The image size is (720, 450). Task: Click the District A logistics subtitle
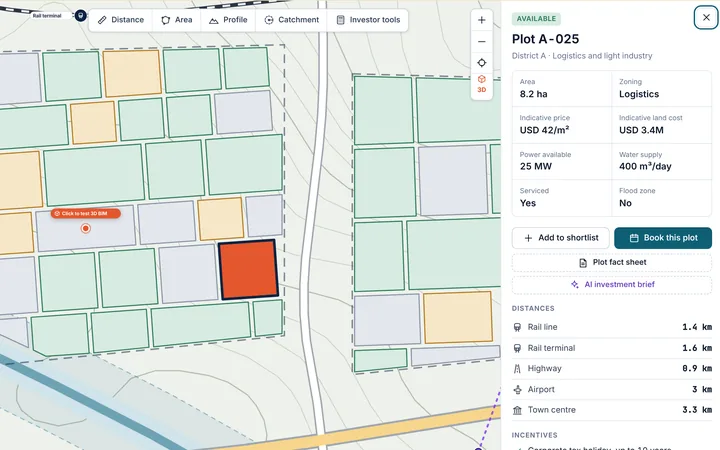(x=582, y=56)
